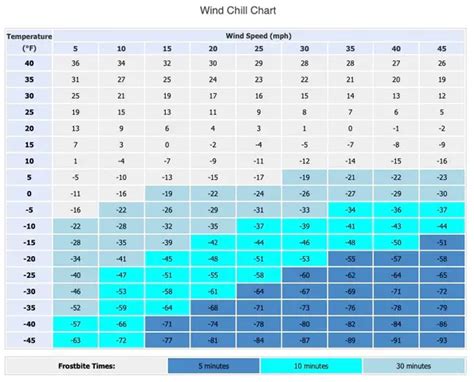Select the 25 mph wind speed column header

[x=259, y=49]
